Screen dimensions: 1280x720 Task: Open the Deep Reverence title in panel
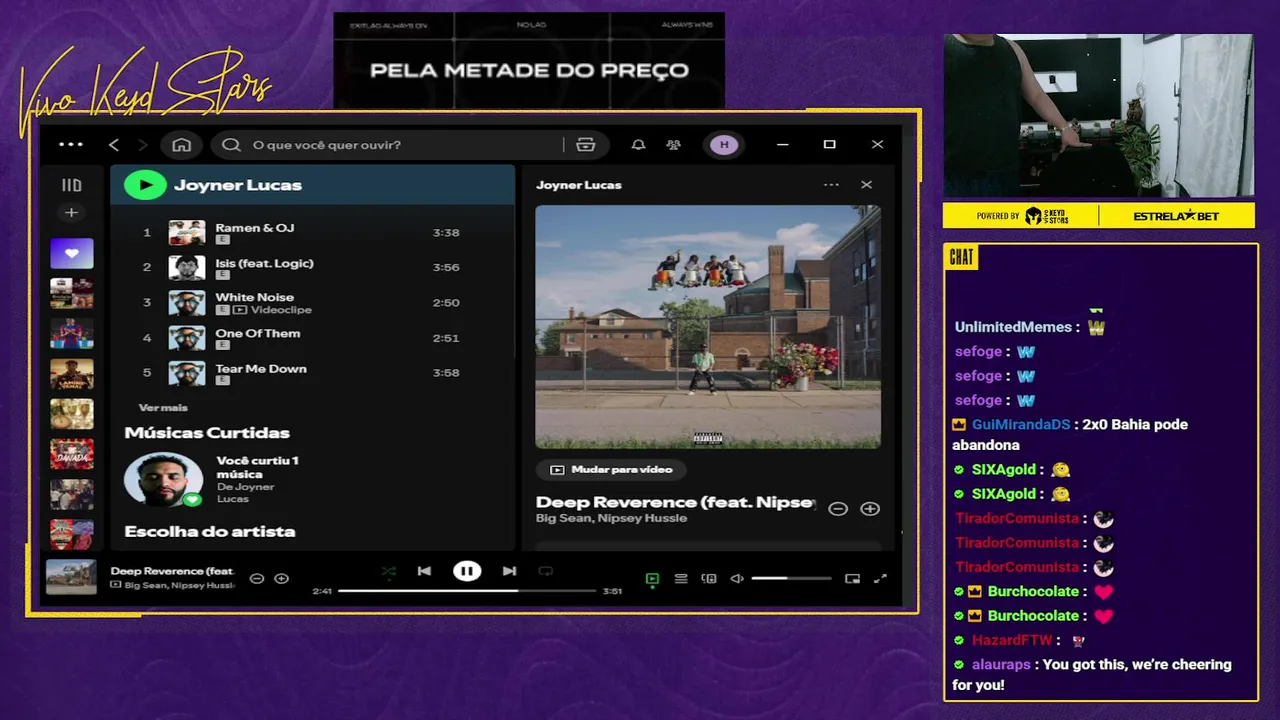676,502
